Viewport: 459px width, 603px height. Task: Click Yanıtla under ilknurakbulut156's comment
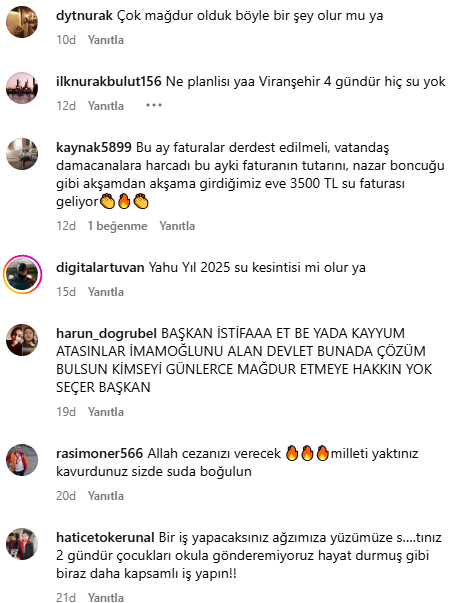(x=106, y=106)
